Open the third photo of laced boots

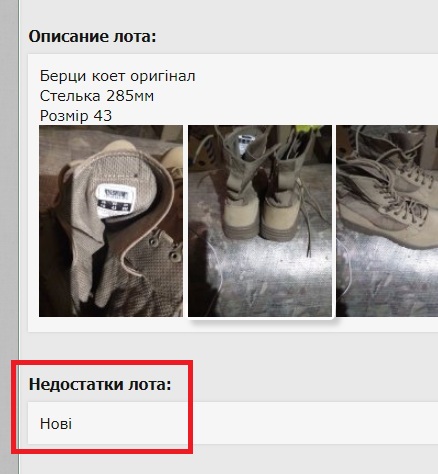point(387,221)
